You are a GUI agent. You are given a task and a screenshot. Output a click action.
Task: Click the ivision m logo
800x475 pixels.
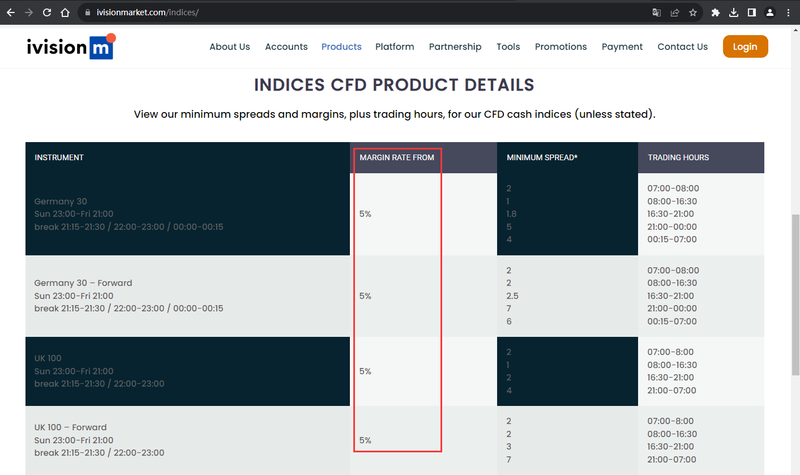(x=71, y=46)
